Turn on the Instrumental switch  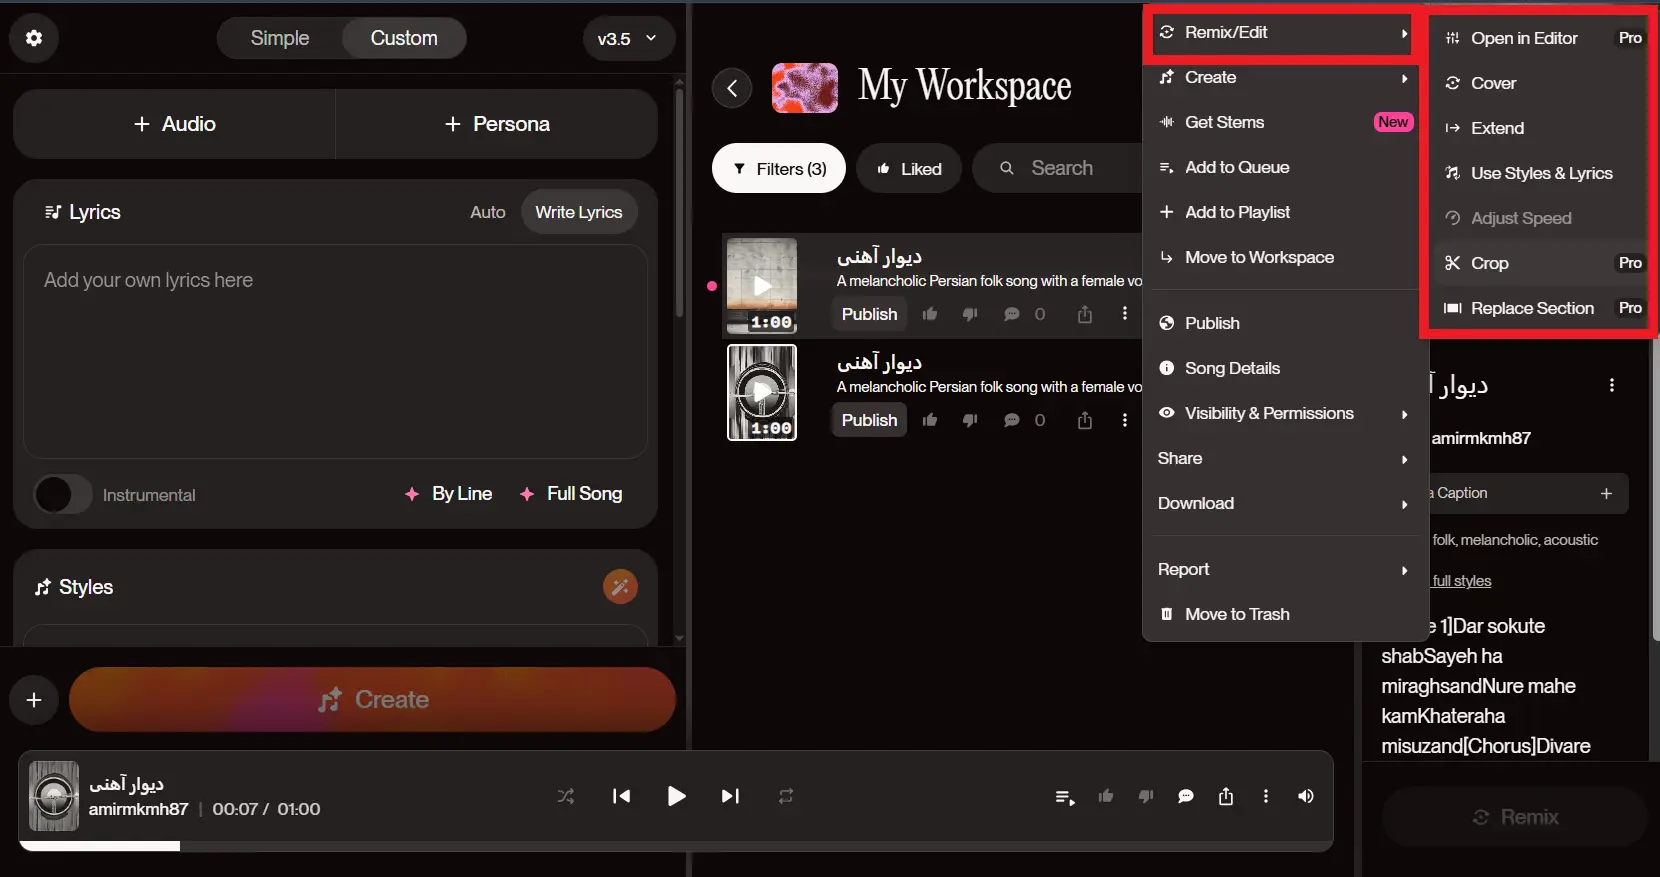click(x=63, y=495)
